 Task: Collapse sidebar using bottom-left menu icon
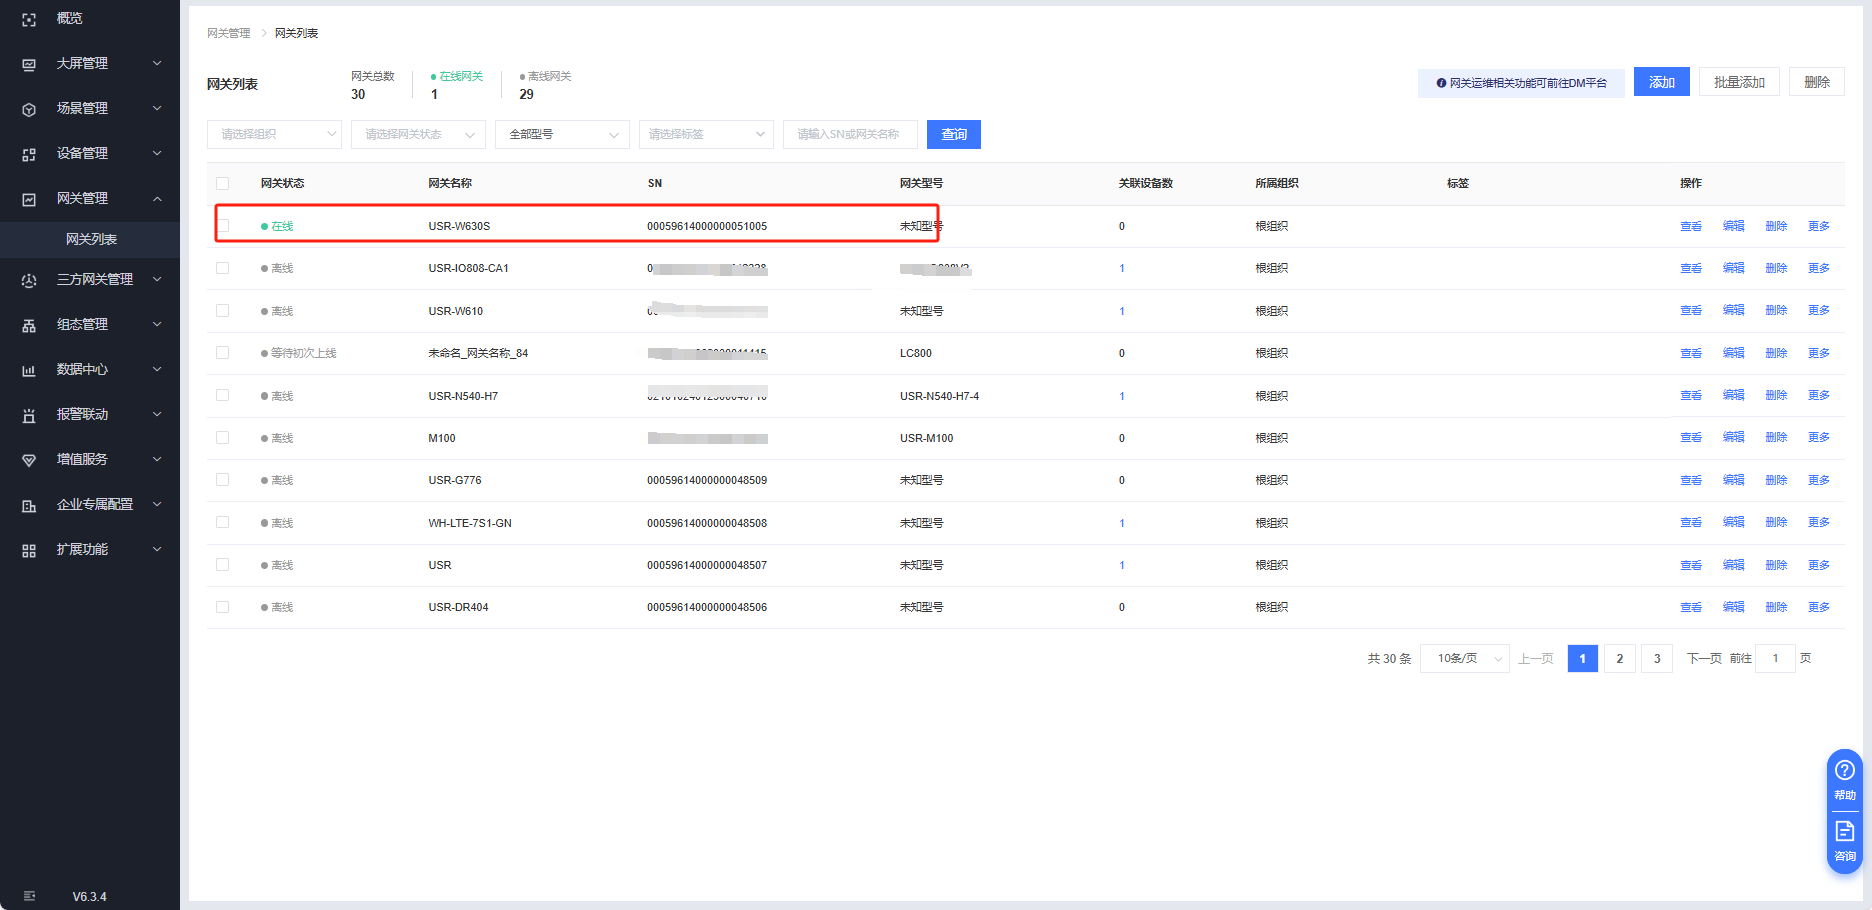(x=29, y=896)
